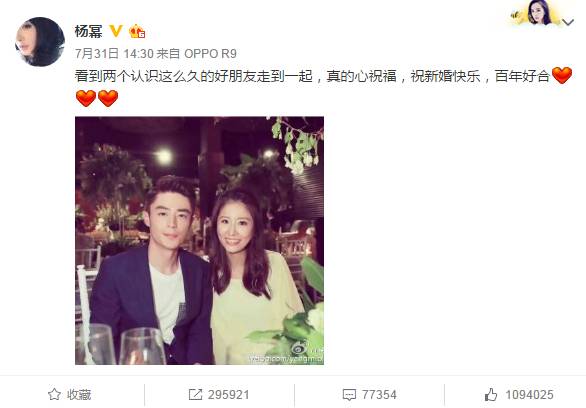Click the red heart emoji after 百年好合
This screenshot has height=408, width=586.
562,75
